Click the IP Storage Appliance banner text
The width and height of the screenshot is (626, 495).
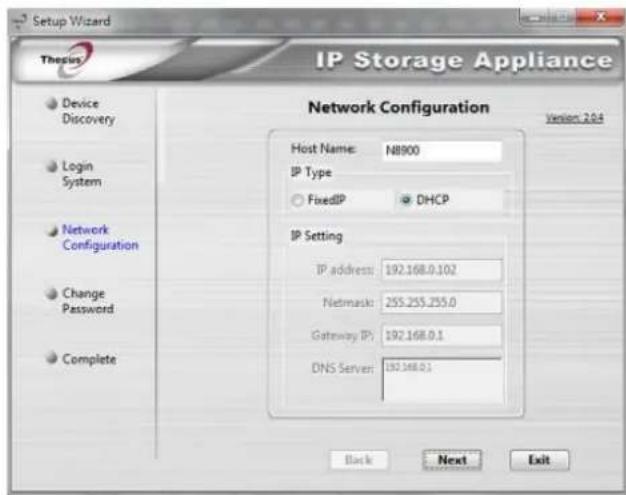point(464,61)
